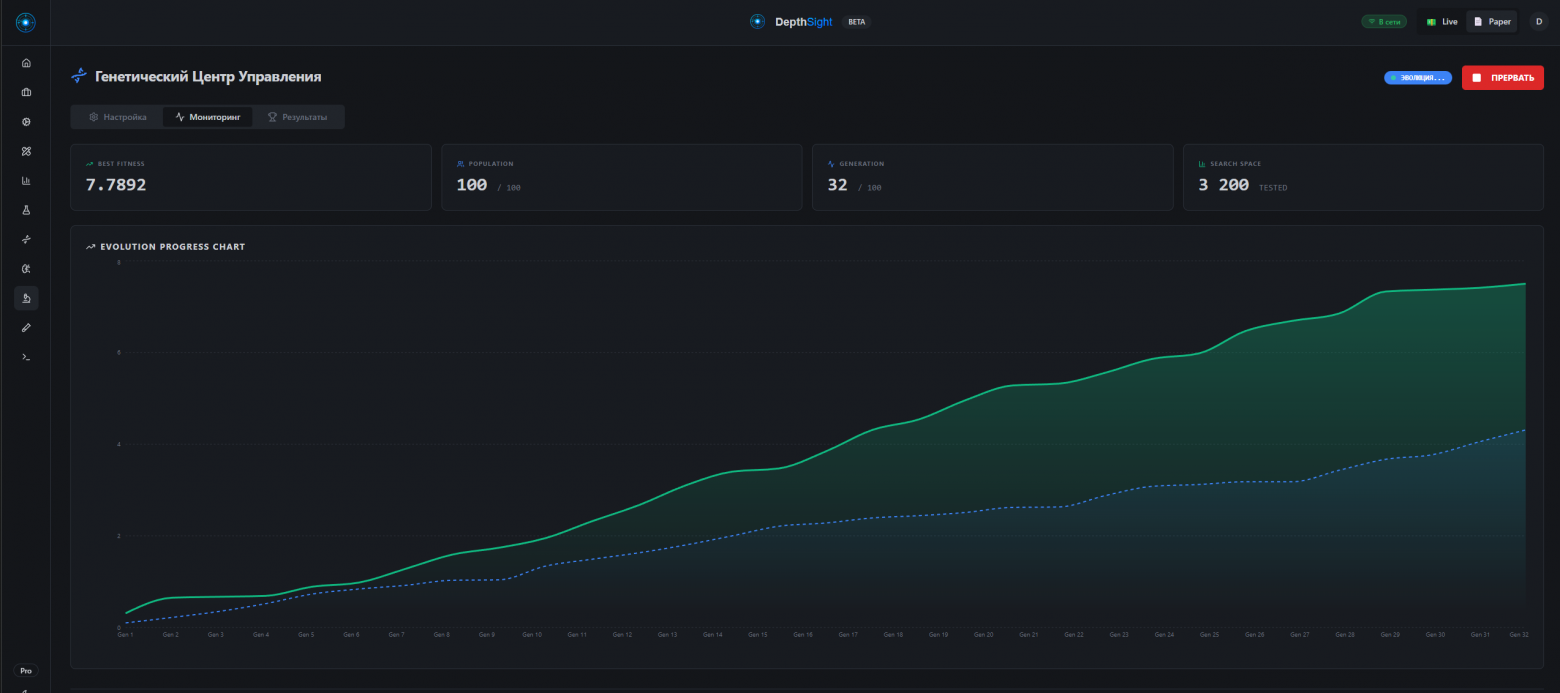The width and height of the screenshot is (1560, 693).
Task: Click the pencil edit icon in sidebar
Action: (x=26, y=327)
